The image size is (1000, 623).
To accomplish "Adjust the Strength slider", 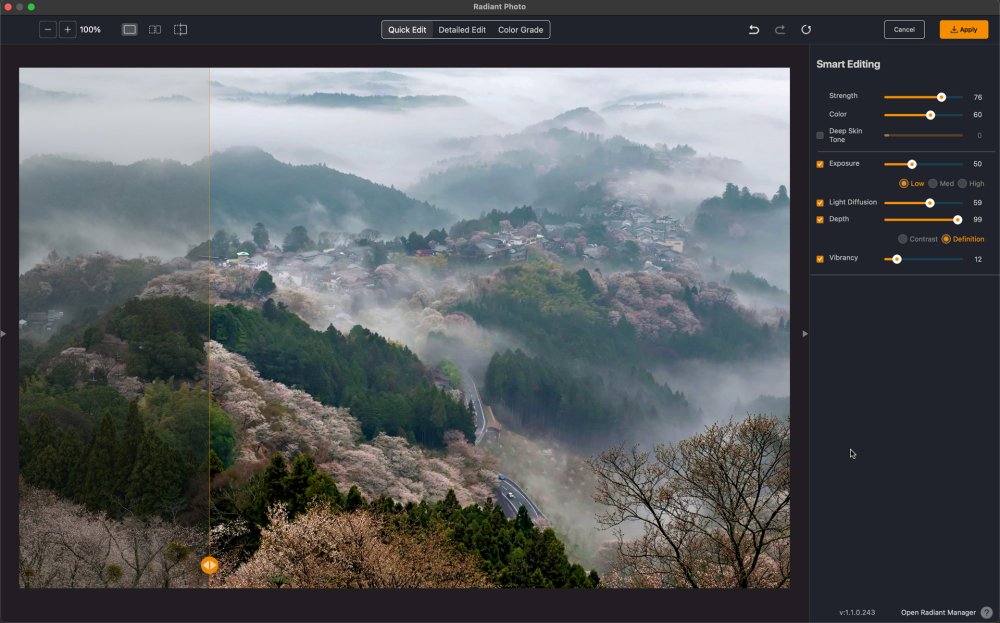I will 941,98.
